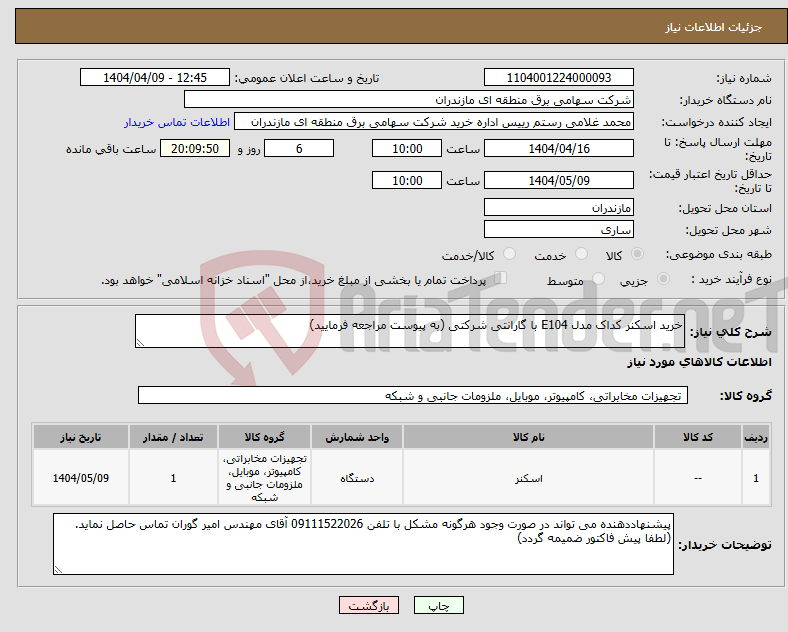Click the دستگاه unit cell

[357, 478]
